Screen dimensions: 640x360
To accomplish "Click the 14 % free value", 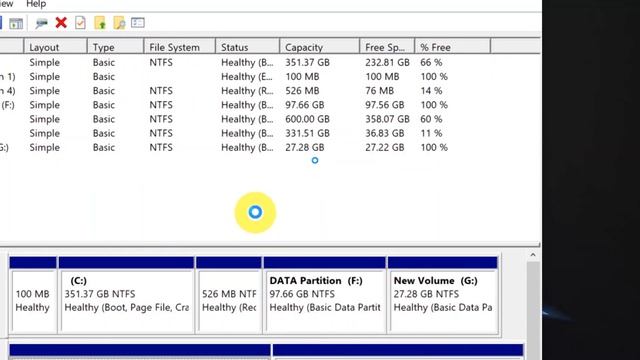I will click(431, 91).
